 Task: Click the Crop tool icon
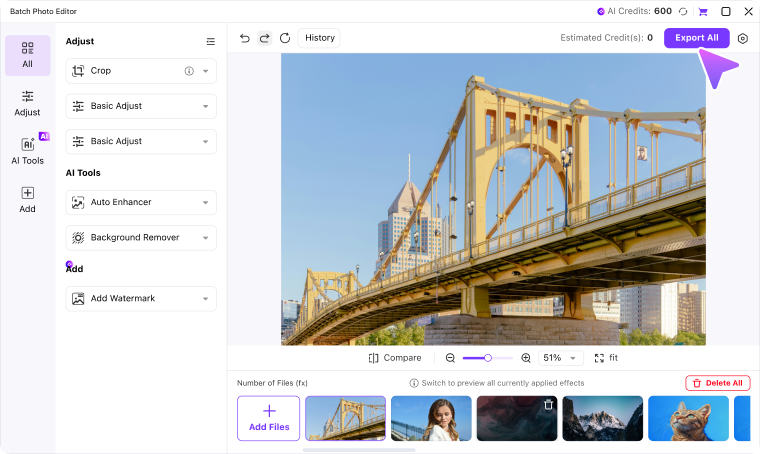[x=78, y=71]
